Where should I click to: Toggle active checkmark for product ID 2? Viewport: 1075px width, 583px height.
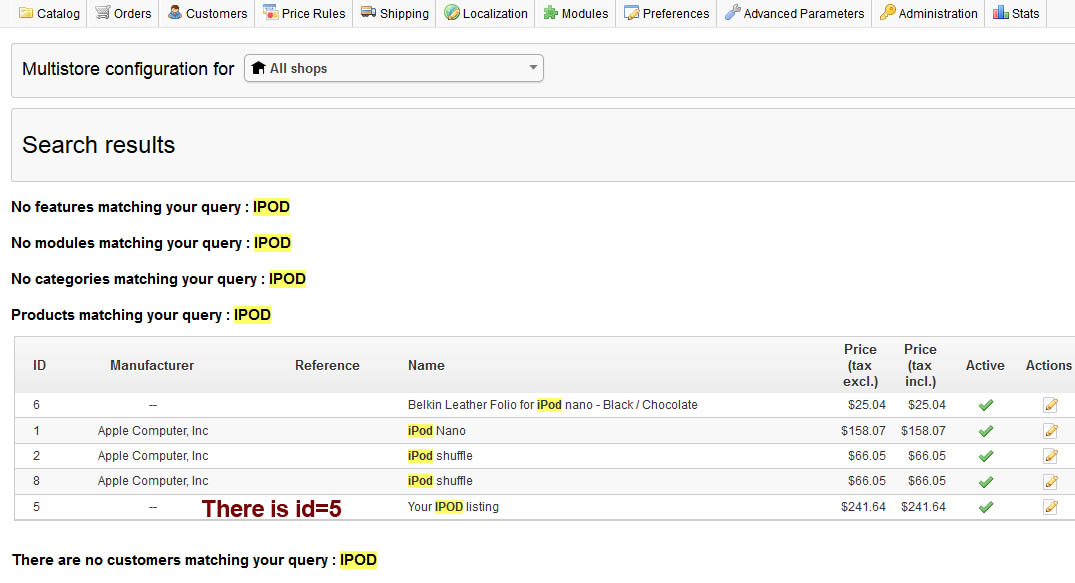(986, 456)
